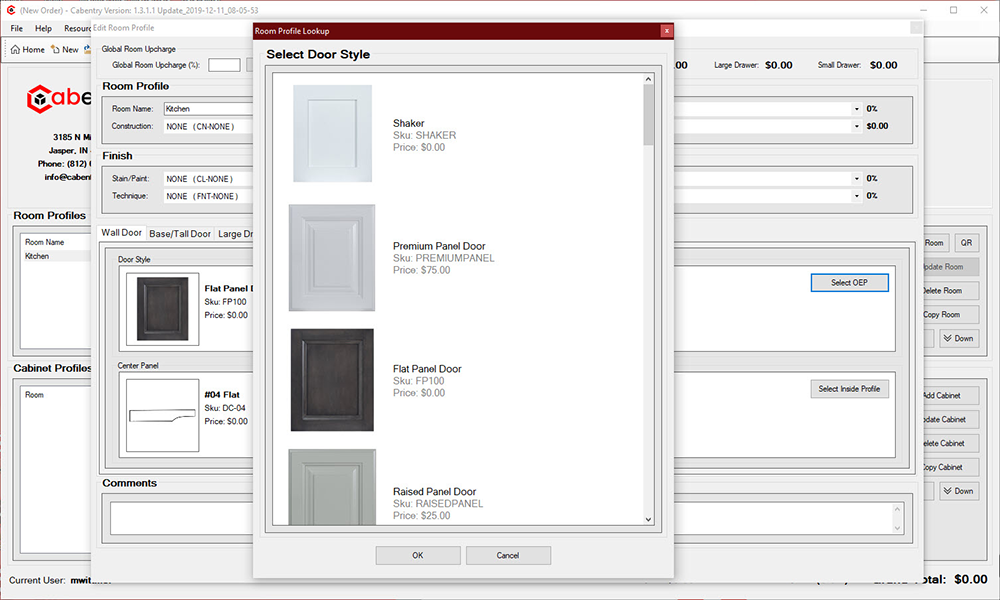1000x600 pixels.
Task: Select the Shaker door thumbnail
Action: [x=332, y=133]
